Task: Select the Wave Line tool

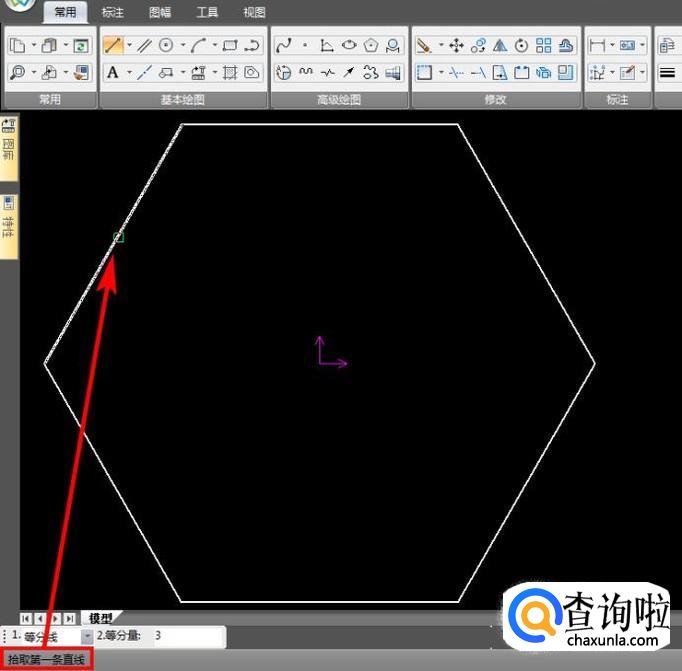Action: click(x=306, y=72)
